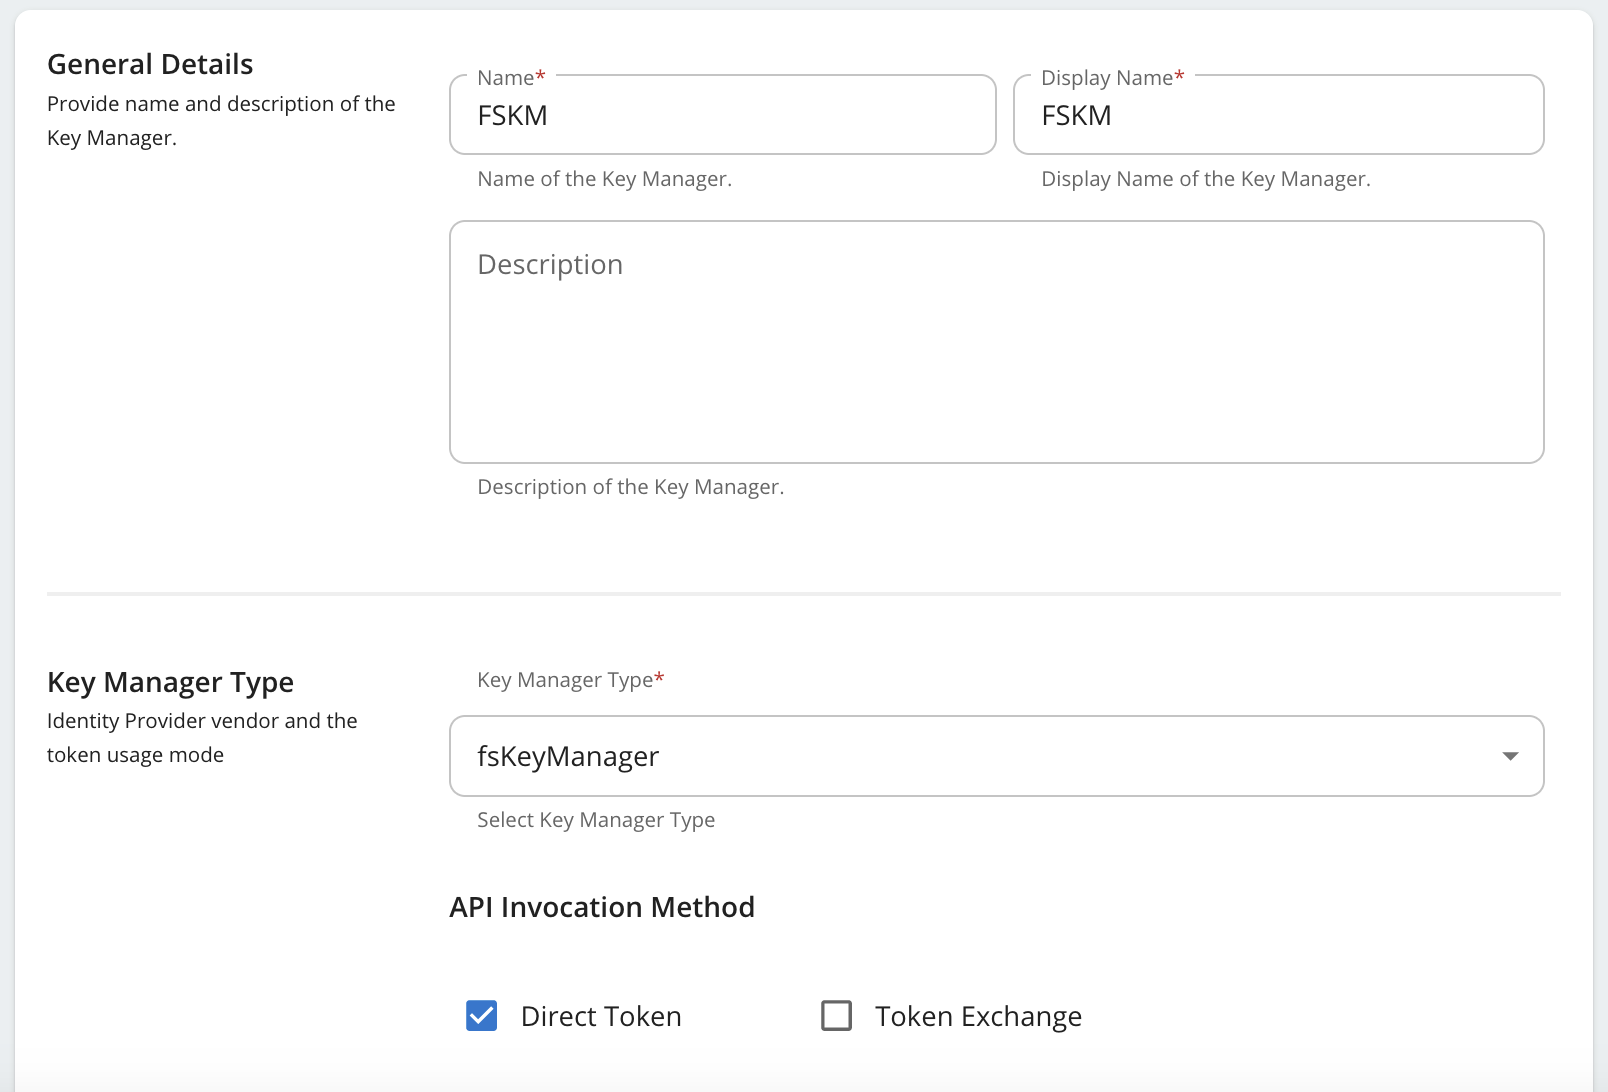Click the Display Name input field
This screenshot has width=1608, height=1092.
[x=1278, y=115]
